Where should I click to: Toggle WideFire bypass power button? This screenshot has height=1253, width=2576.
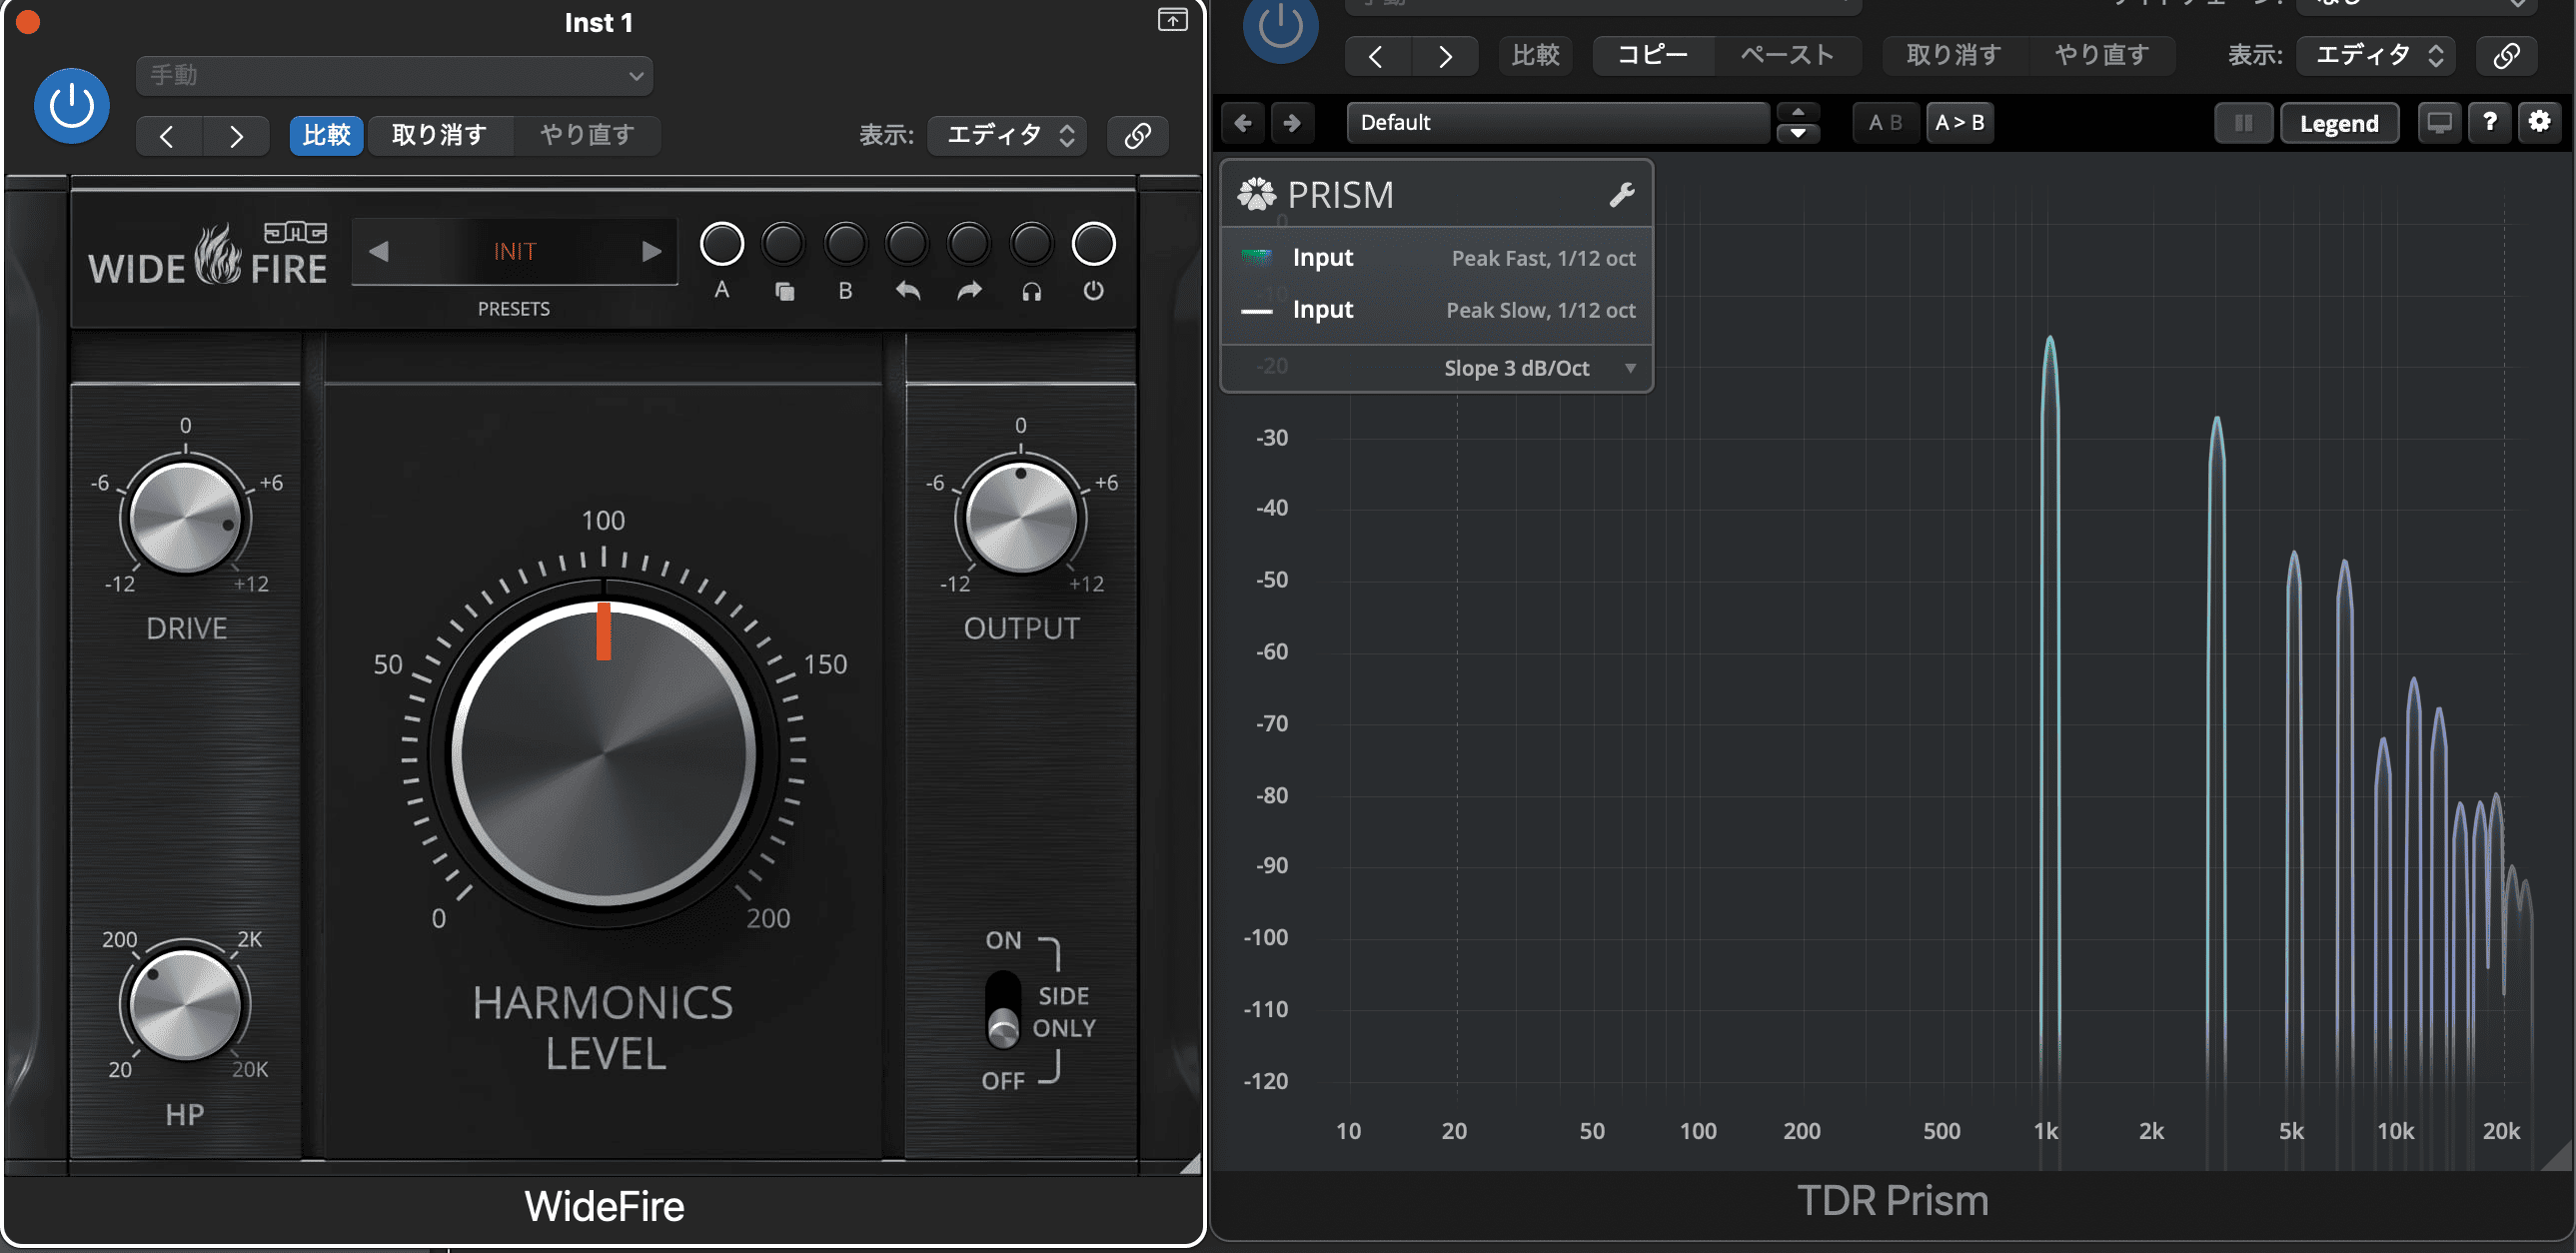click(1093, 245)
